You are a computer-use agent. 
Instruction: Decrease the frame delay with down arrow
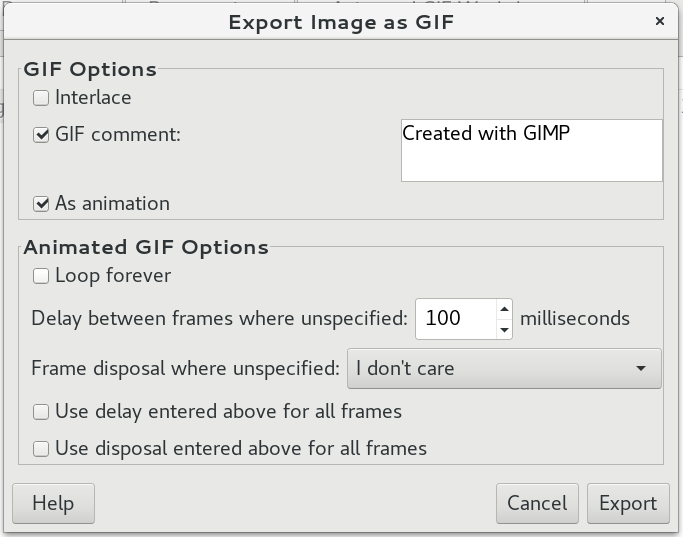point(504,328)
